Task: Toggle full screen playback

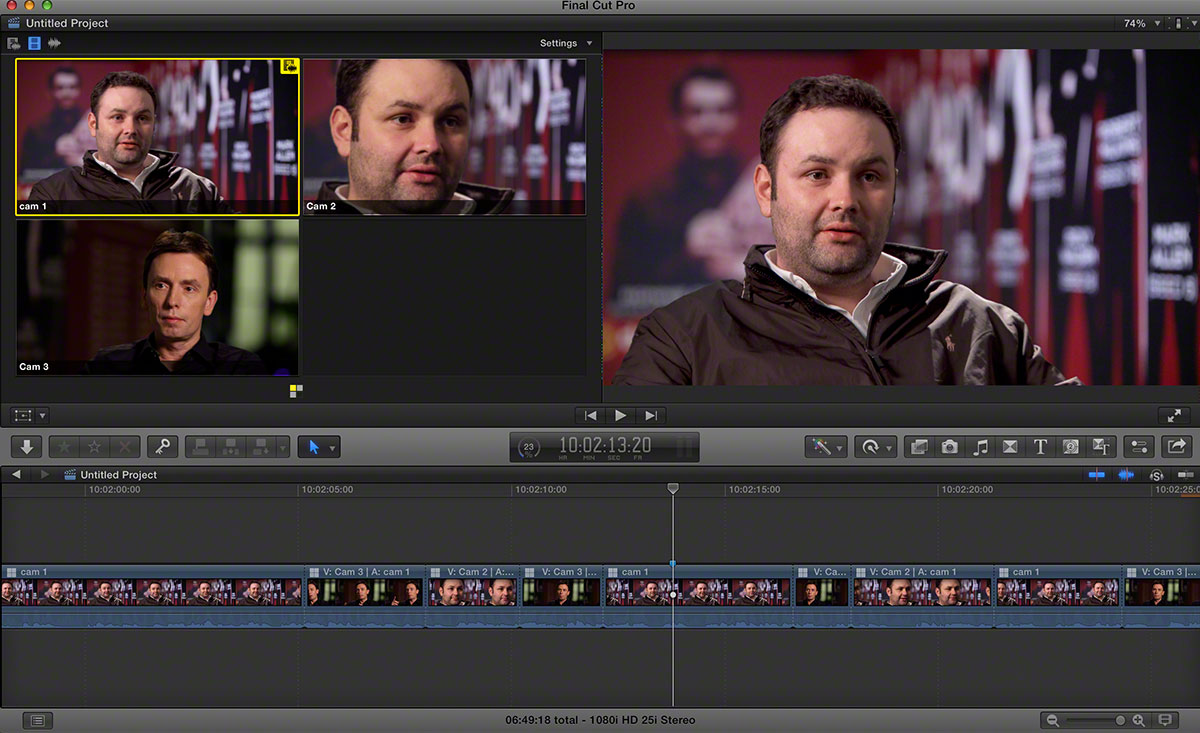Action: click(1173, 415)
